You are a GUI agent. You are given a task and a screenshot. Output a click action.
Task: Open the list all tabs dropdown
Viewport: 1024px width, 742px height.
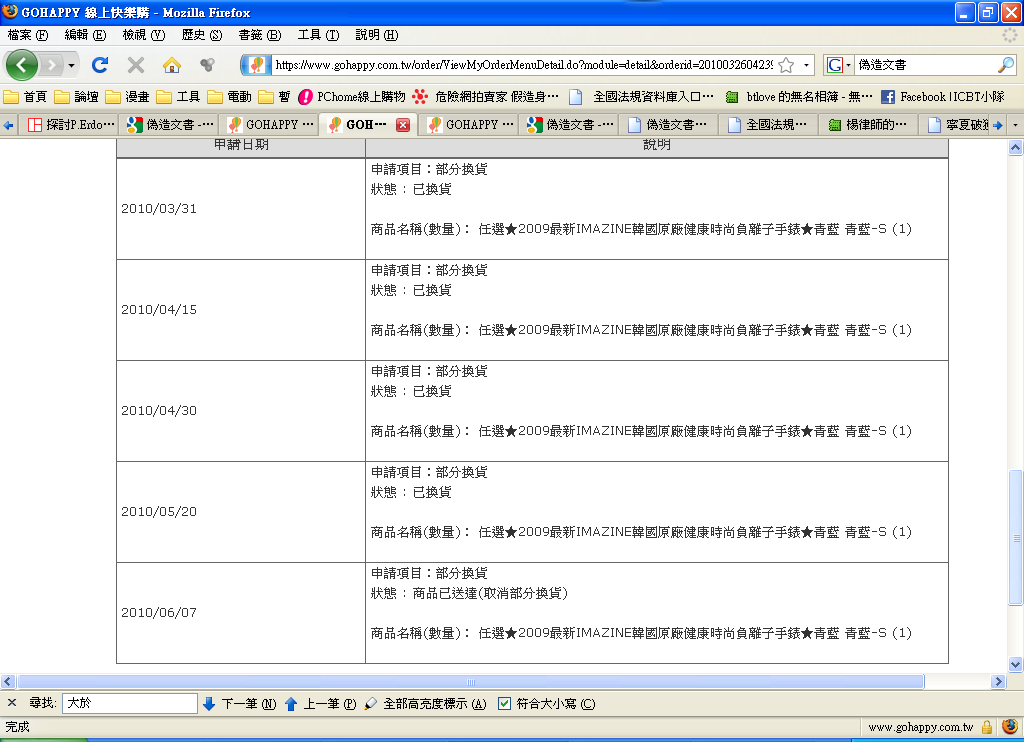point(1015,125)
